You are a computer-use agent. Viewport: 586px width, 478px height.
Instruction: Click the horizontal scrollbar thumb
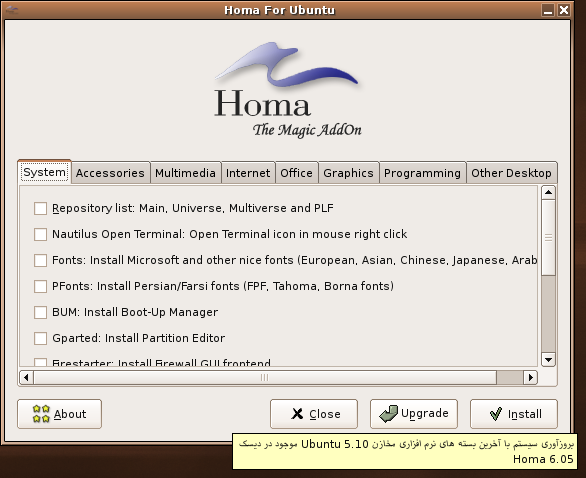click(x=265, y=377)
